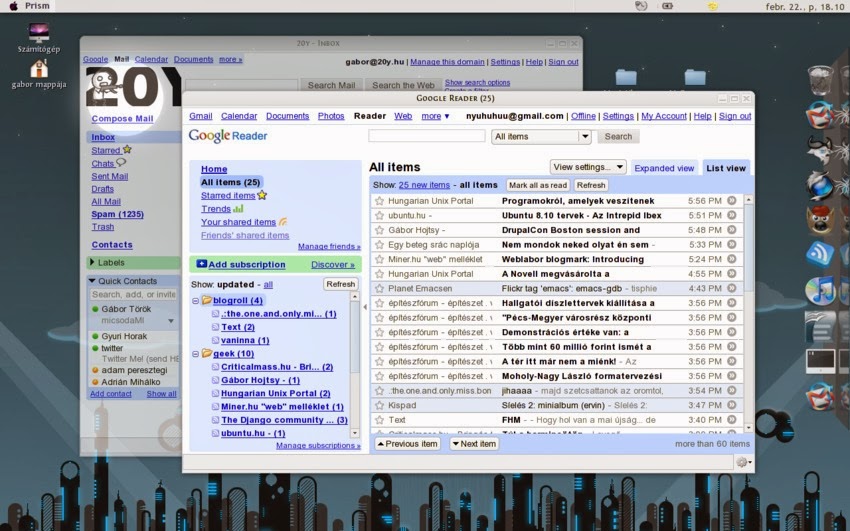This screenshot has height=531, width=850.
Task: Launch the music note dock icon
Action: 820,290
